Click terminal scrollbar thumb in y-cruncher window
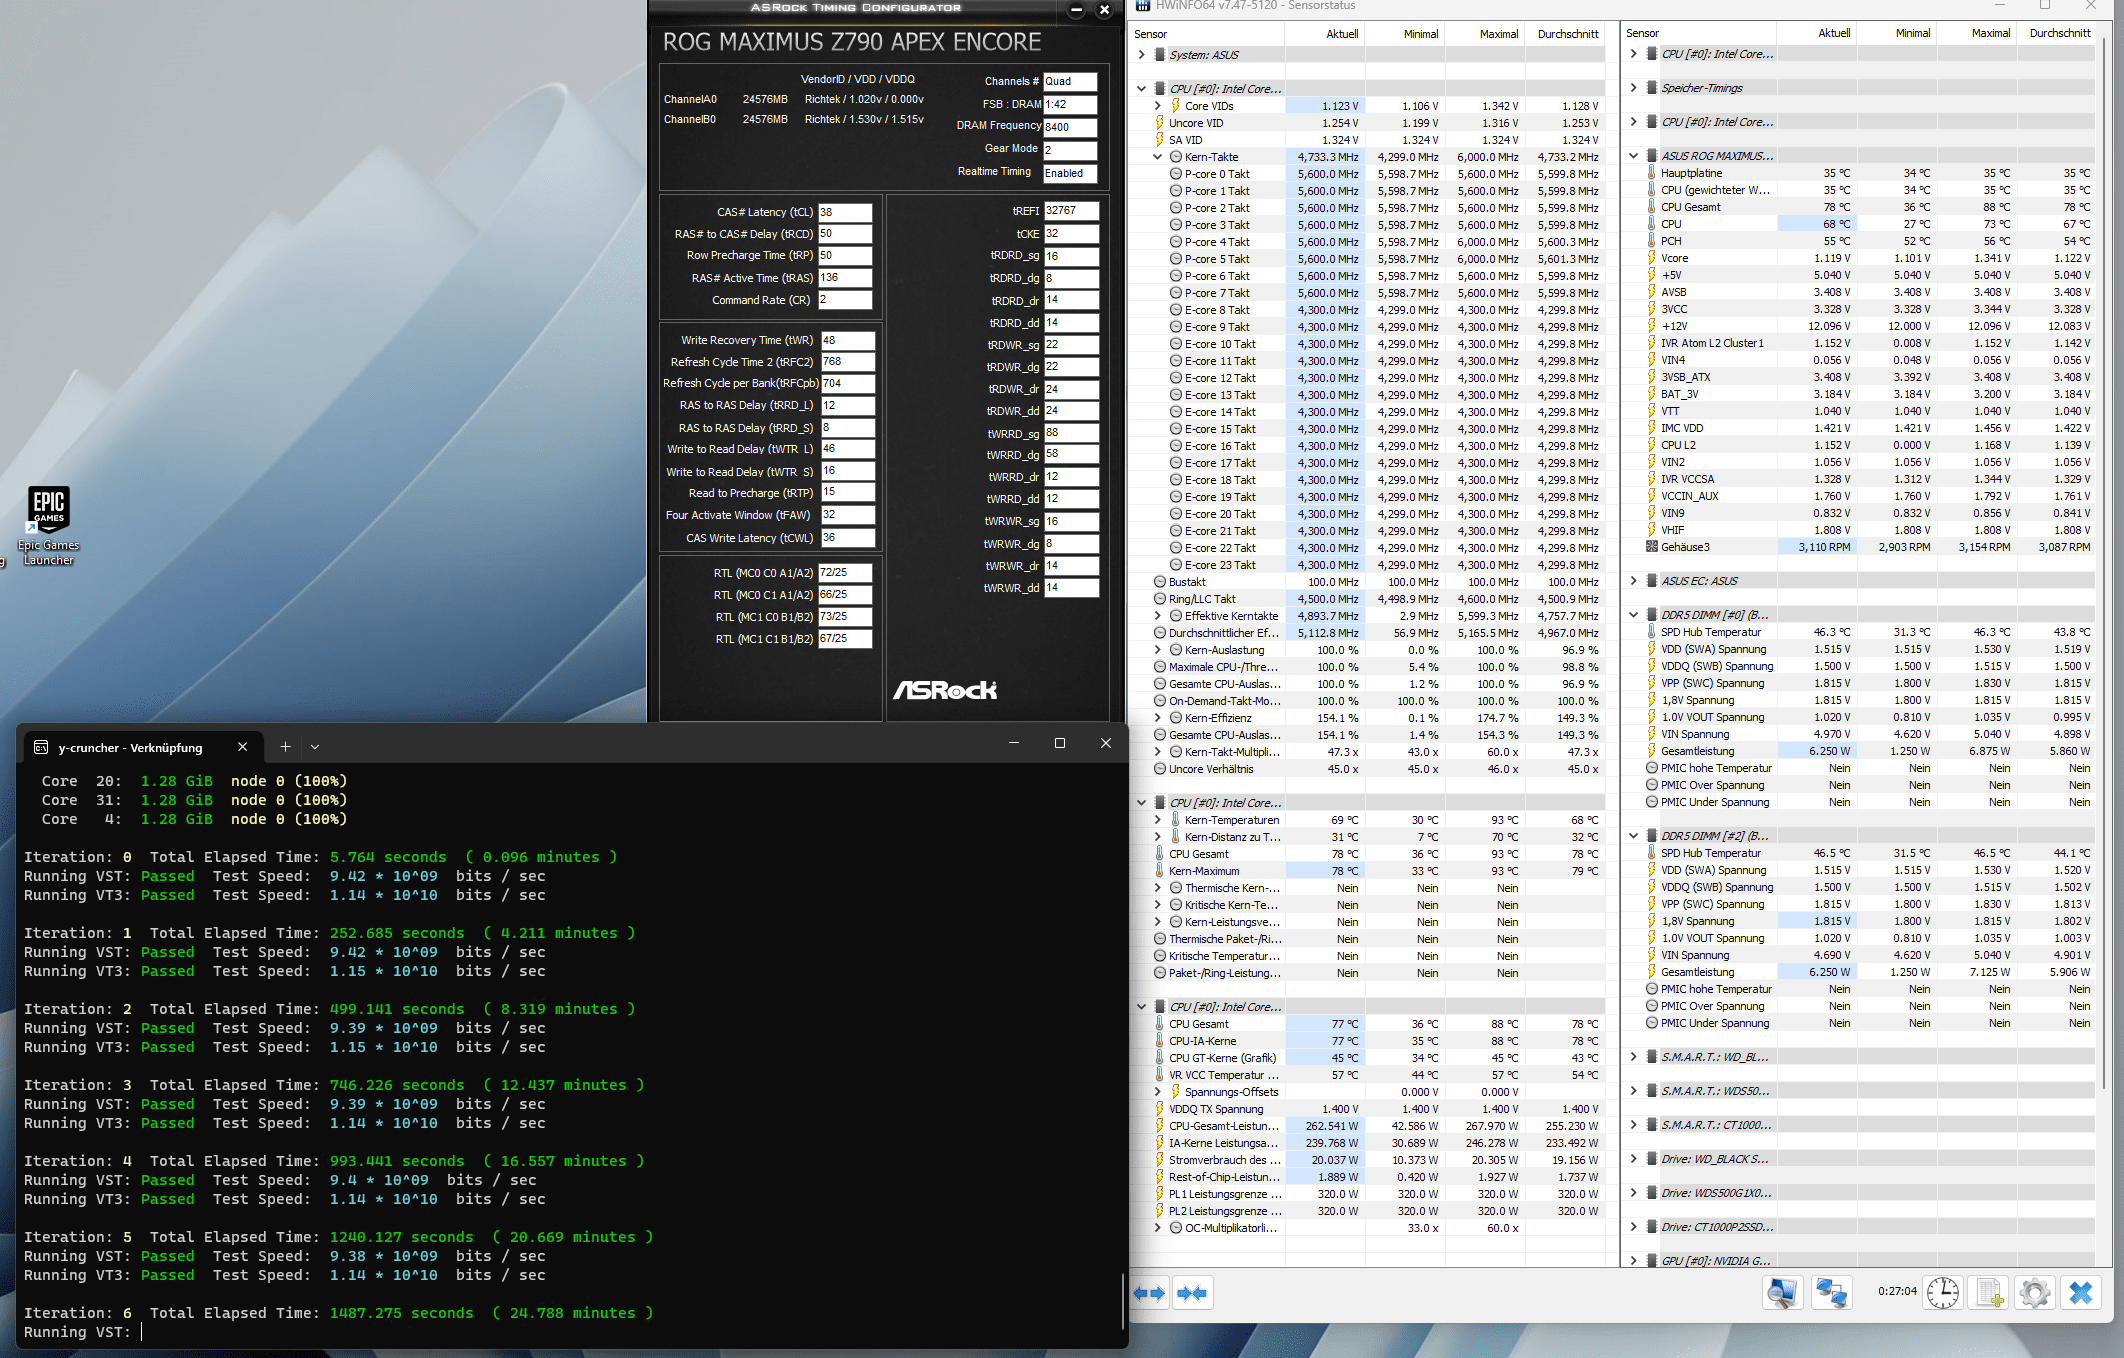 coord(1123,1301)
